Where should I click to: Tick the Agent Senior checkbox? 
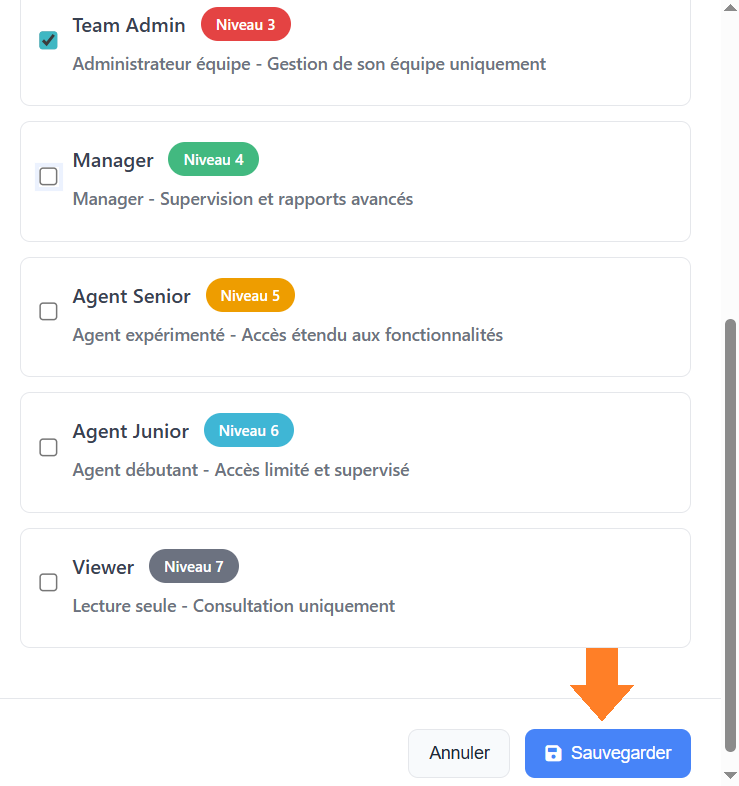(48, 311)
